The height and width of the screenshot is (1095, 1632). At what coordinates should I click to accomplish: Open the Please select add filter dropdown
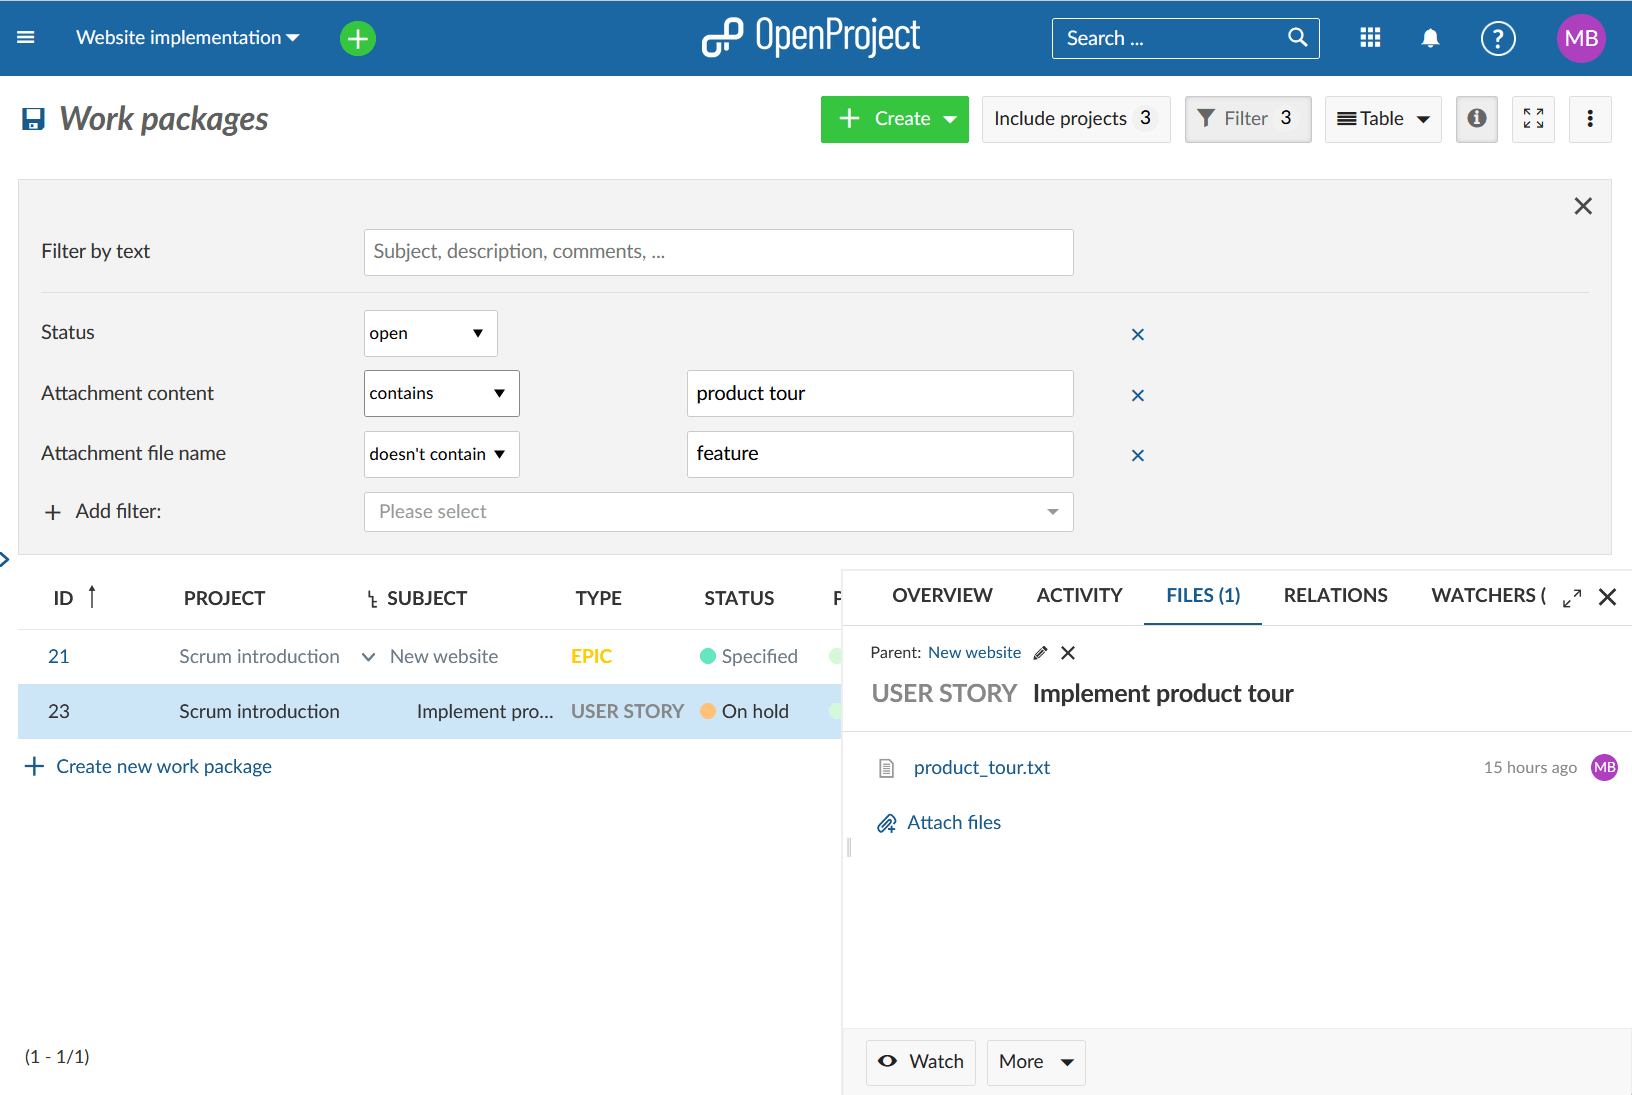coord(718,511)
